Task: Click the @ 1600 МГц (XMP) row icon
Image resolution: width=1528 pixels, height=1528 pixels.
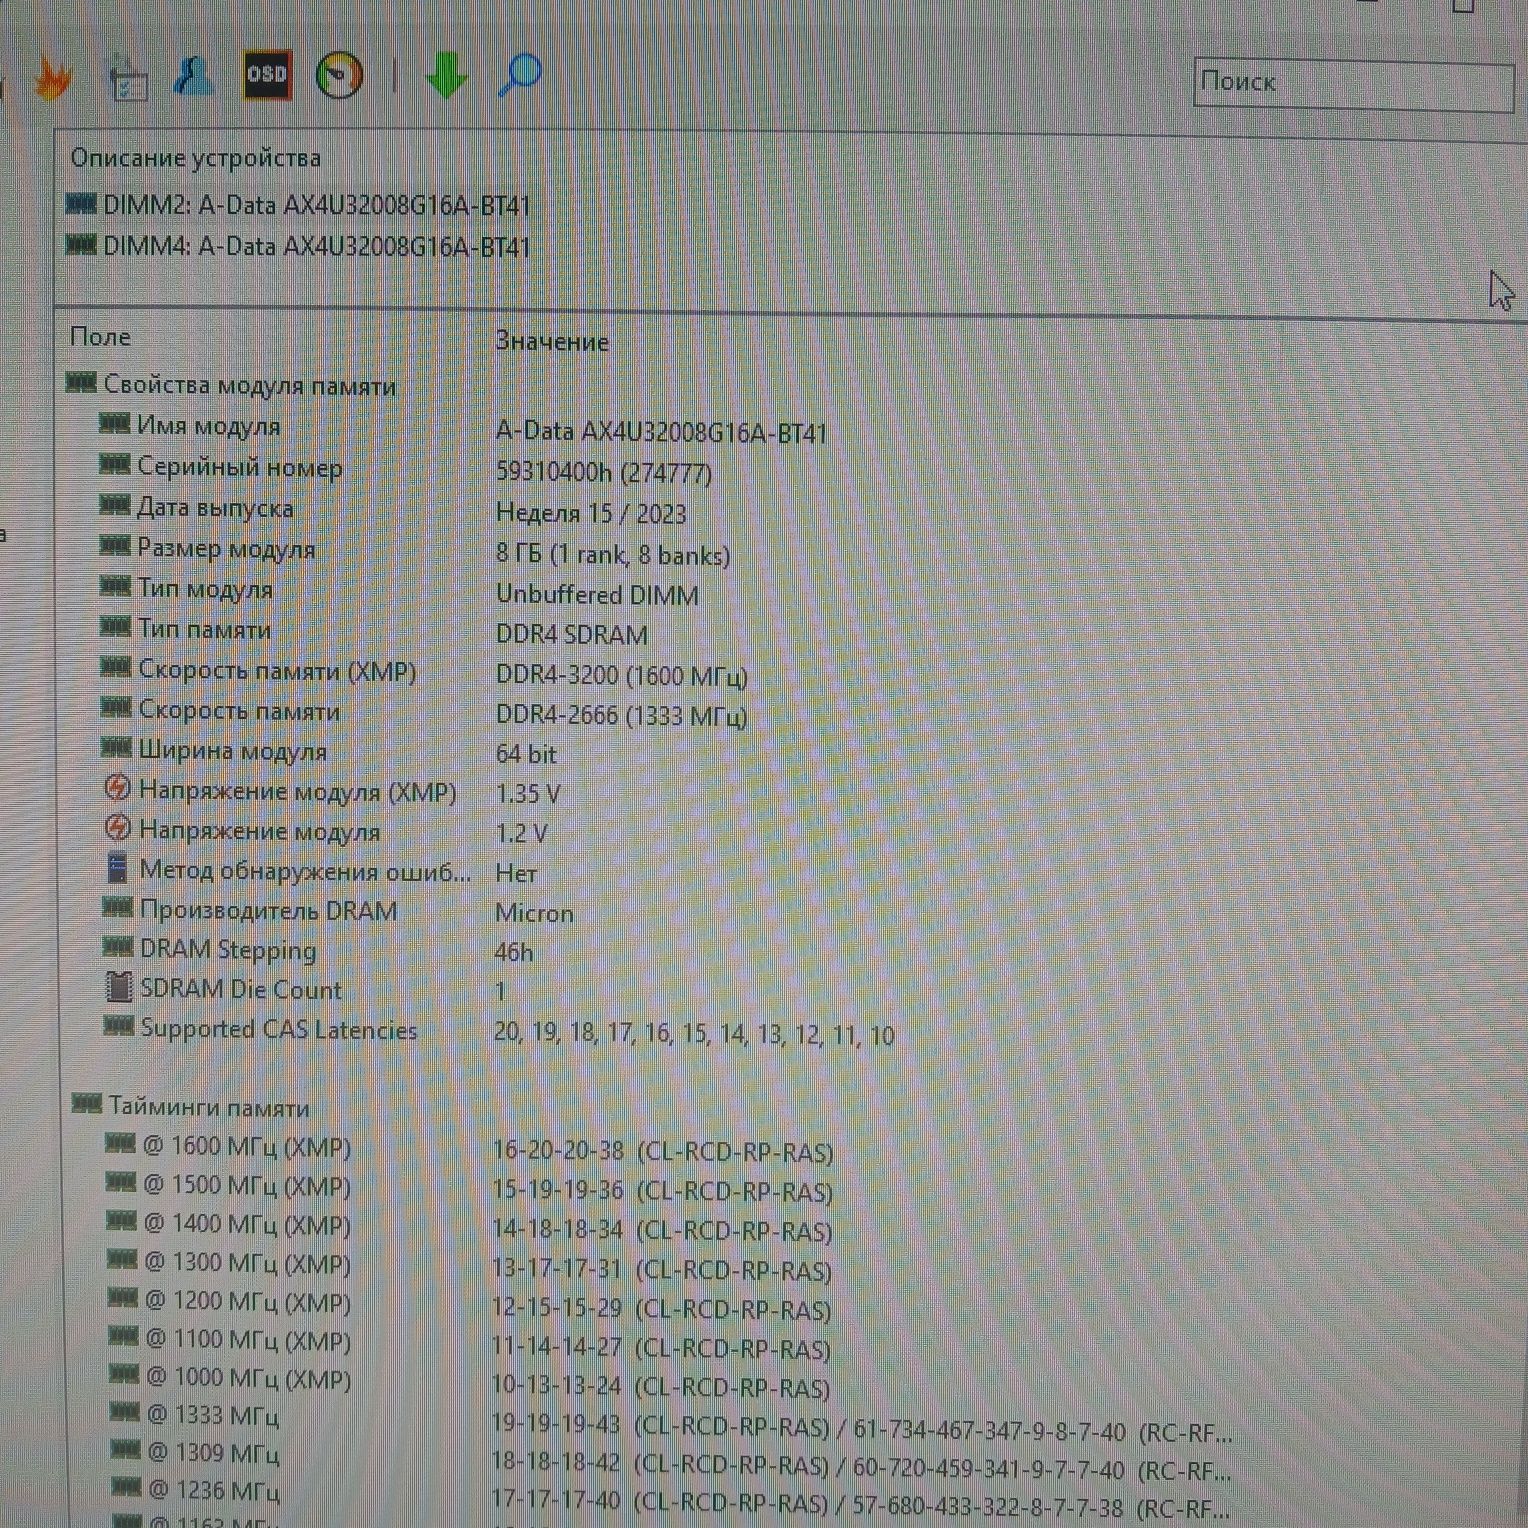Action: (121, 1143)
